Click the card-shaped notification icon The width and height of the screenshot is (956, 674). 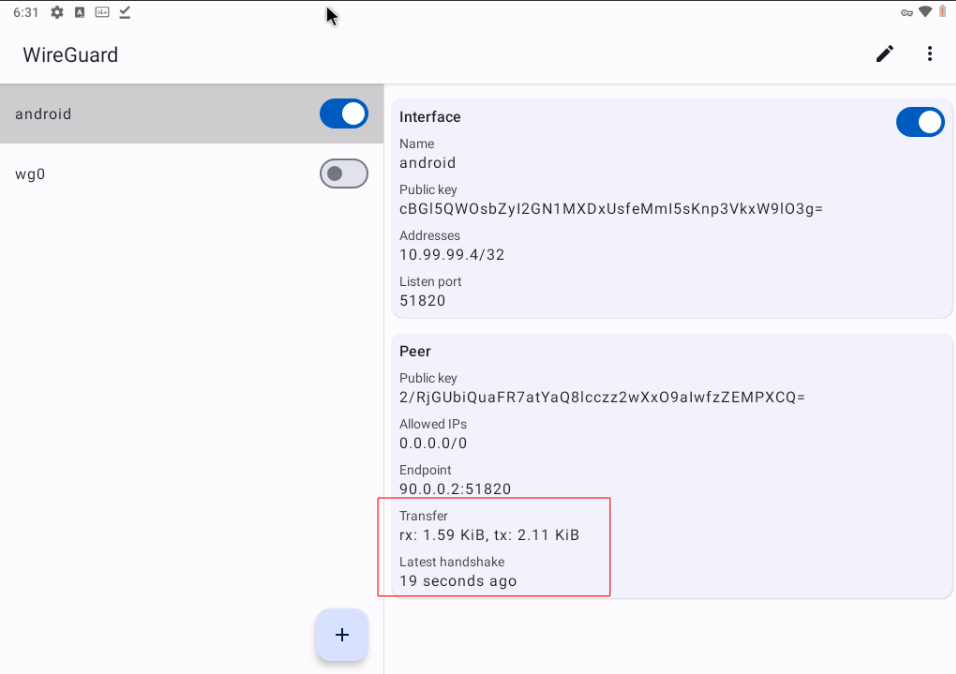click(x=102, y=12)
